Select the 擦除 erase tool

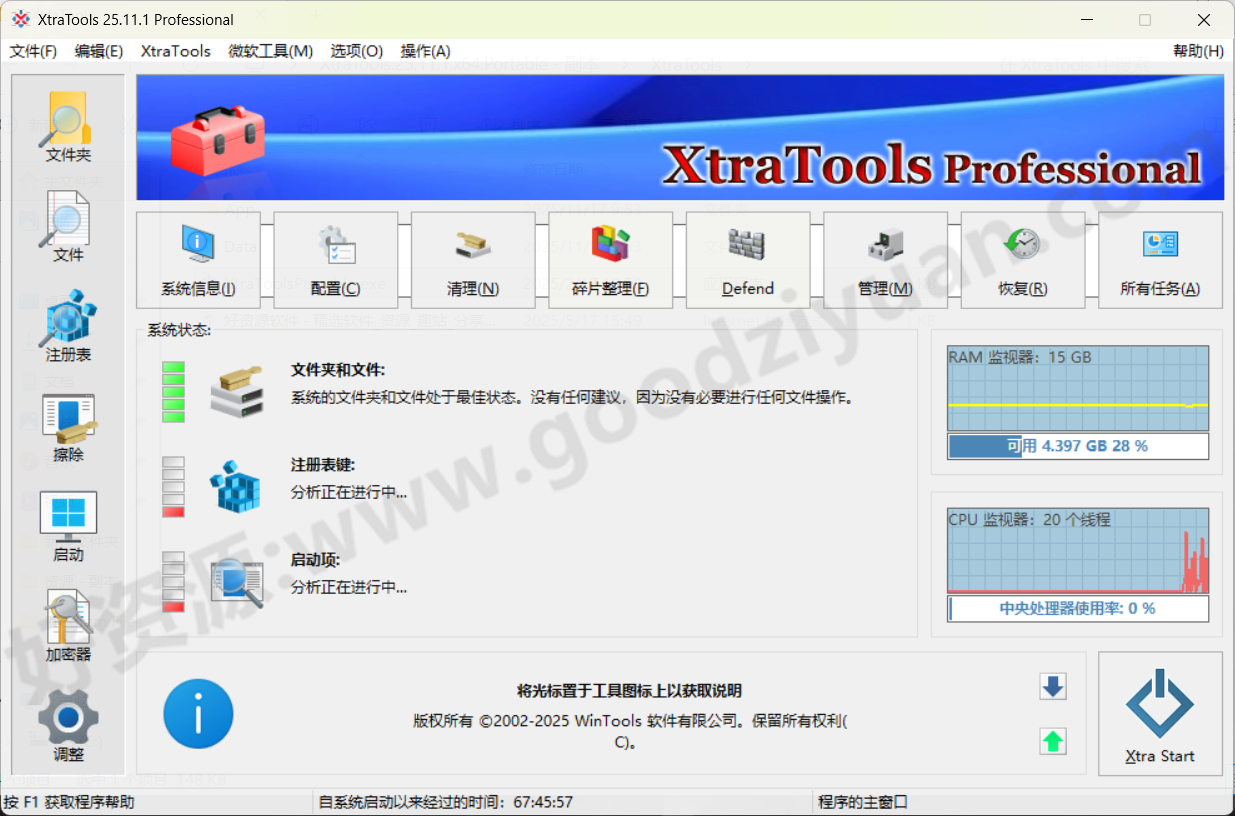[x=67, y=428]
